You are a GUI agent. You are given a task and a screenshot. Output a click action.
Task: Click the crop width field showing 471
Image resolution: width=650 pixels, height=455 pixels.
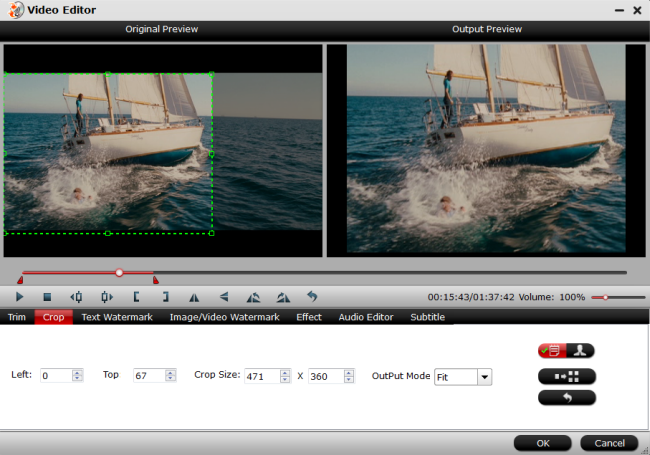pos(262,376)
